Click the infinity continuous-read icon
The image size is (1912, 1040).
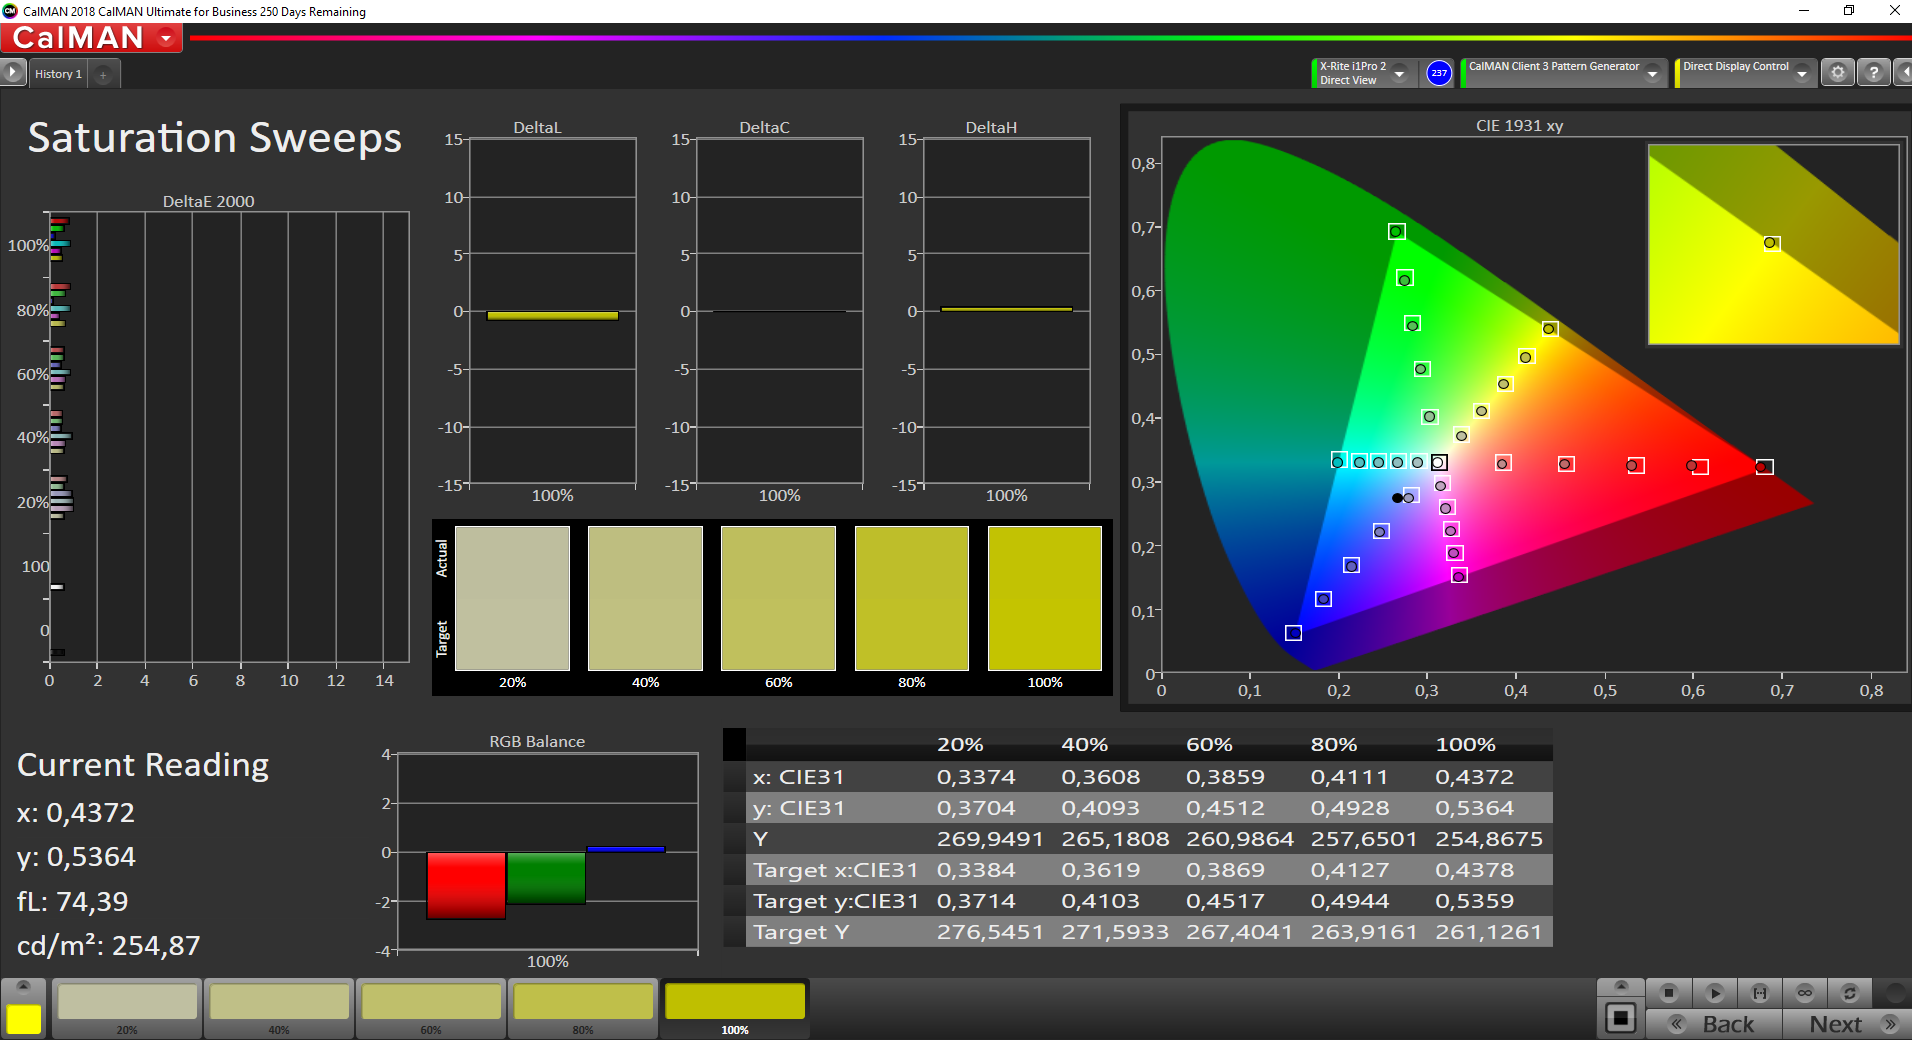click(1805, 993)
